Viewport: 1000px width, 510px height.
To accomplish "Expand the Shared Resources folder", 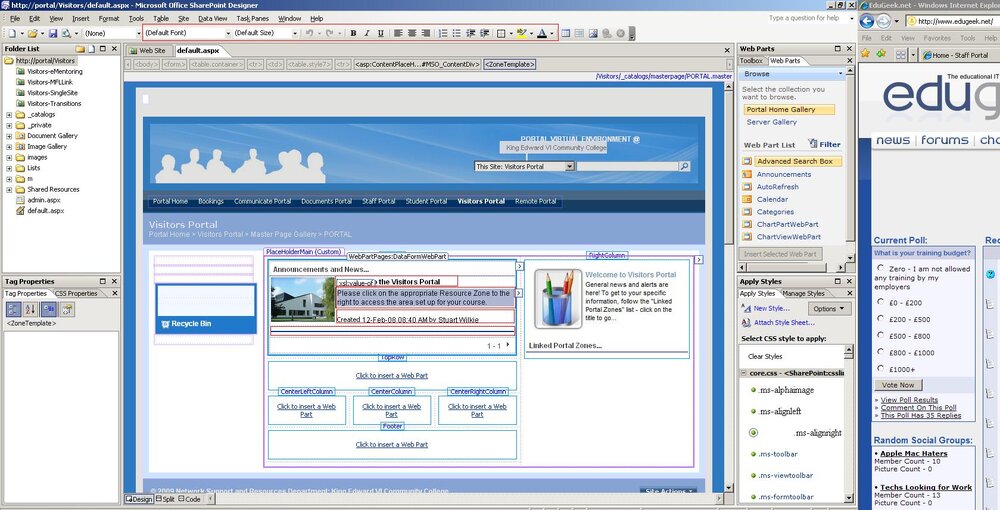I will coord(9,189).
